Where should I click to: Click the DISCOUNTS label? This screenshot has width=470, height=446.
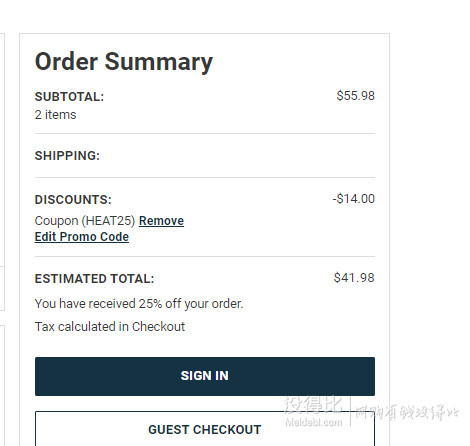(73, 200)
